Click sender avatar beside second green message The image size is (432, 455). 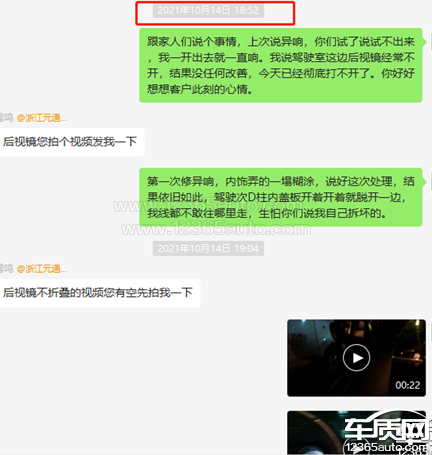click(430, 180)
